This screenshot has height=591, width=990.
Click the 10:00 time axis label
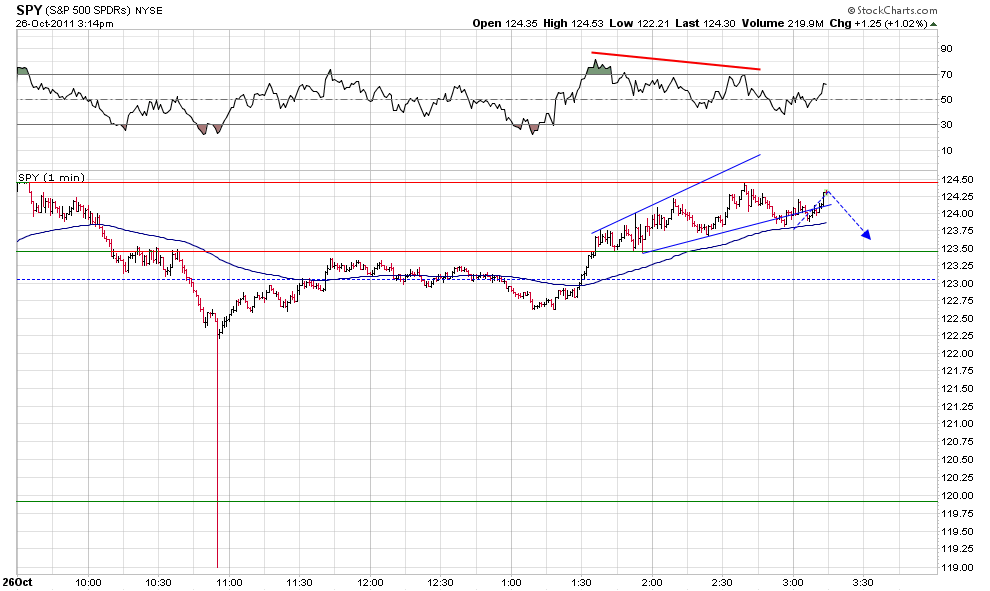pos(88,582)
